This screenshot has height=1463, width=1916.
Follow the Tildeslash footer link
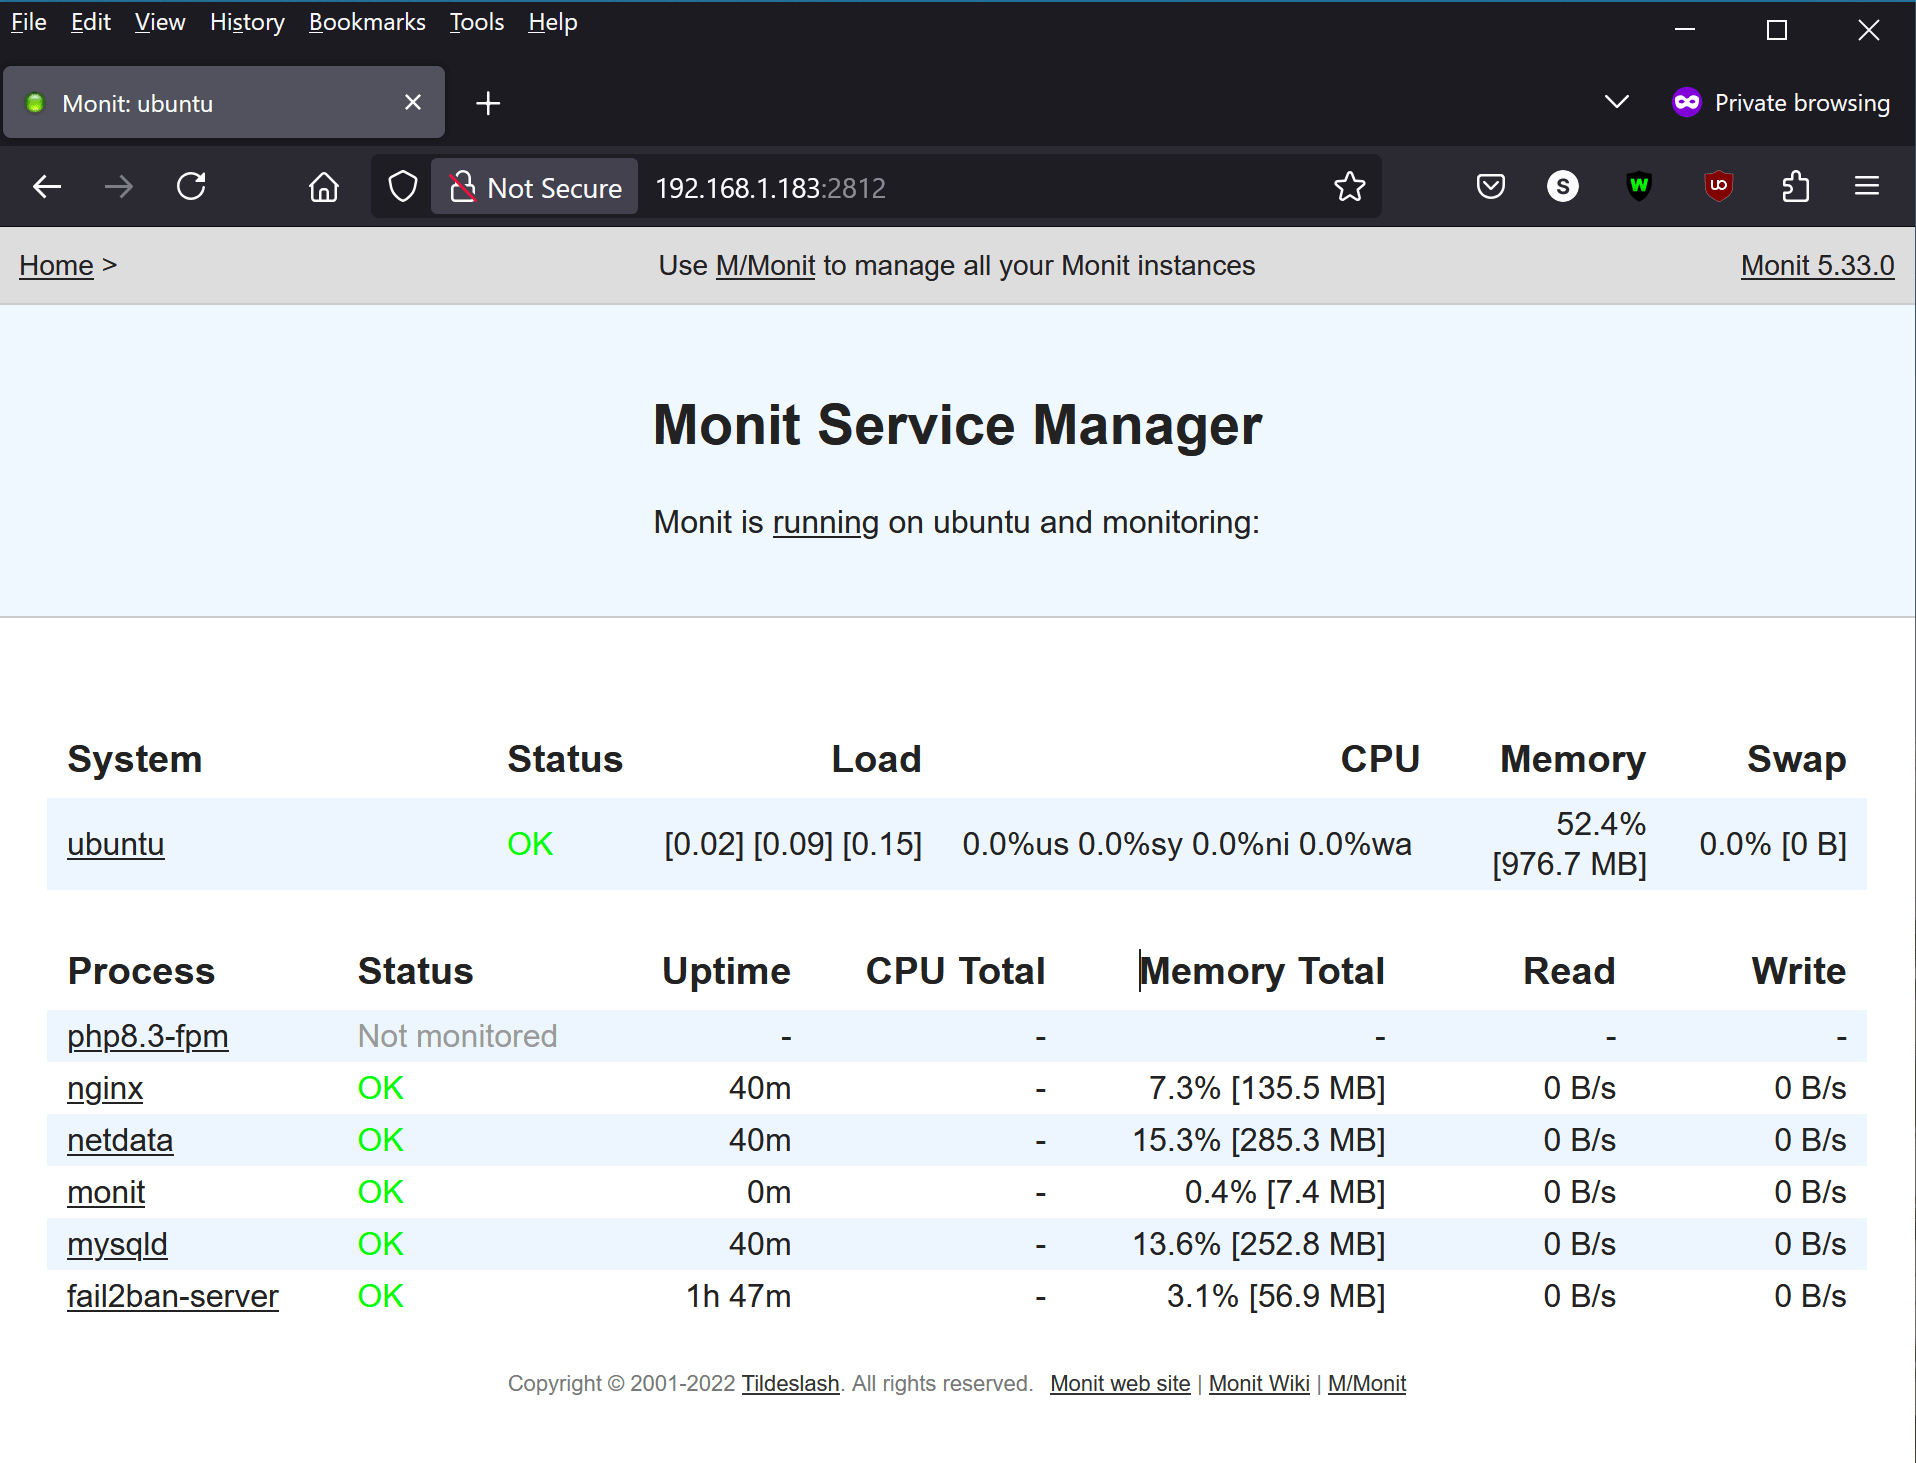pos(790,1384)
